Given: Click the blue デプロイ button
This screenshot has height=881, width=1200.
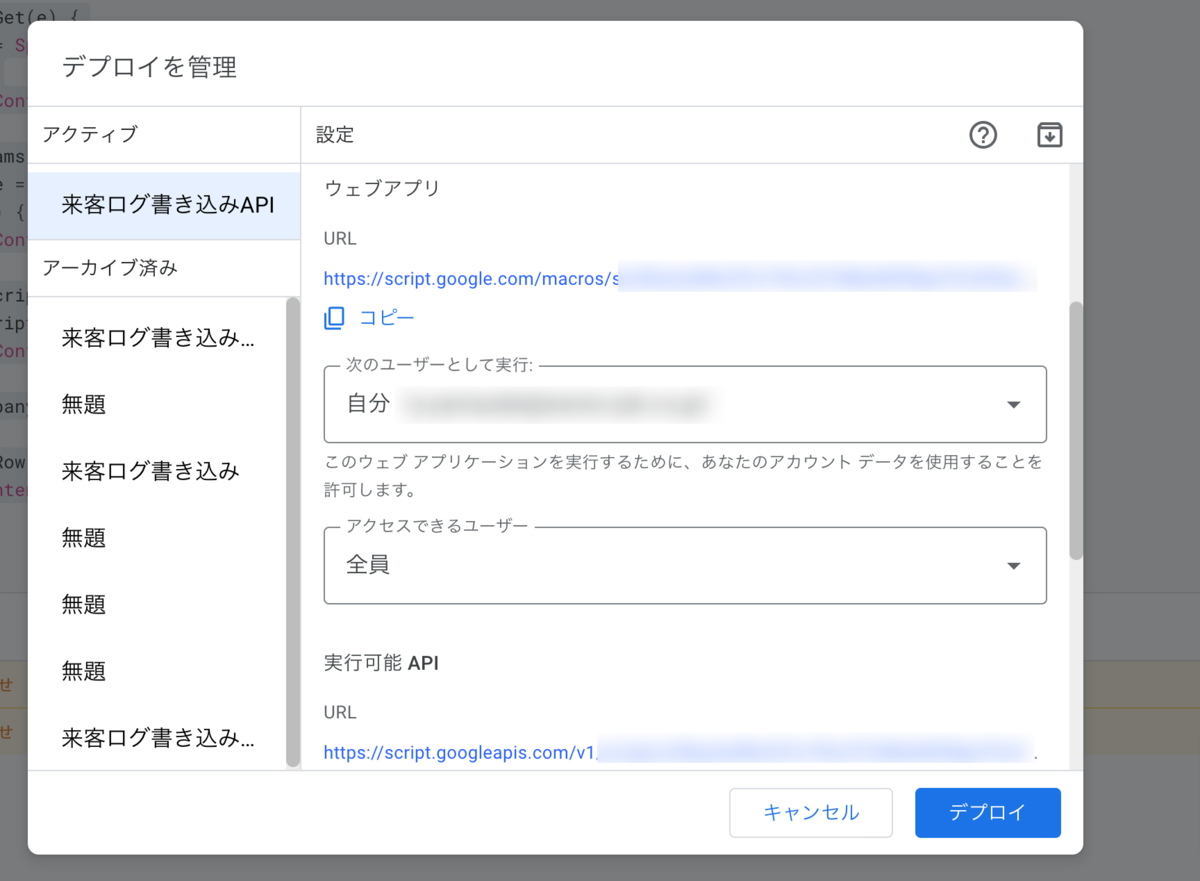Looking at the screenshot, I should tap(987, 812).
